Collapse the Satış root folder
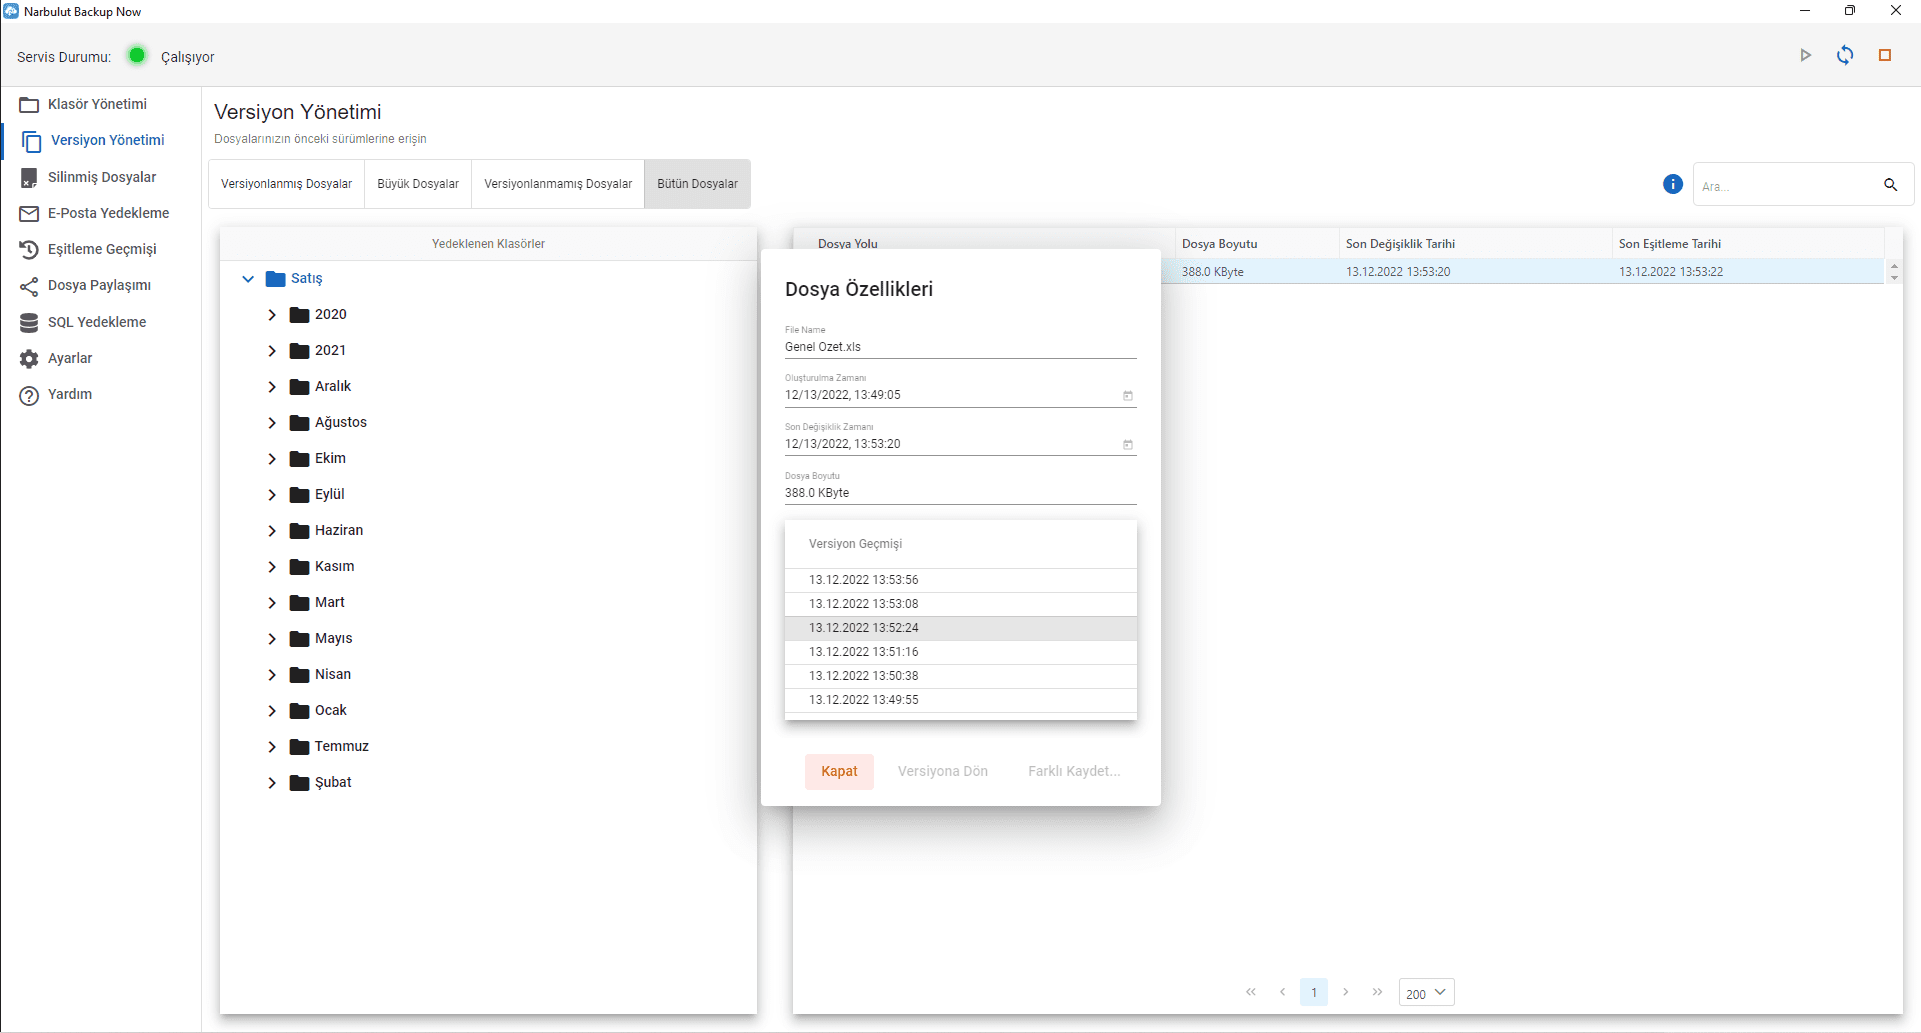The image size is (1921, 1033). point(248,279)
